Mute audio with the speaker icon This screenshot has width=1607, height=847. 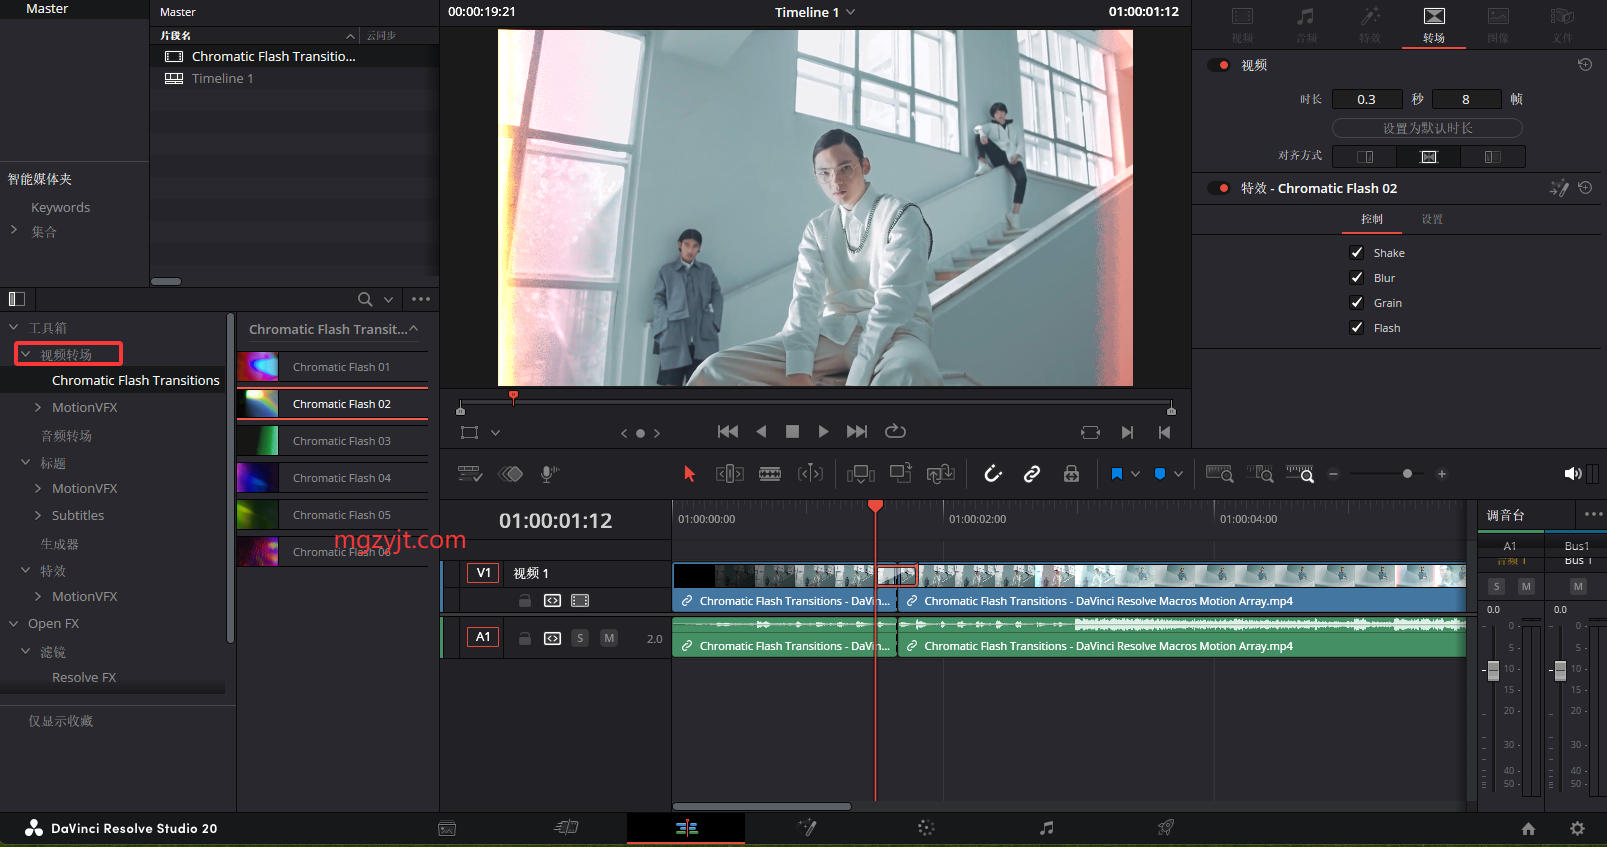pyautogui.click(x=1572, y=474)
